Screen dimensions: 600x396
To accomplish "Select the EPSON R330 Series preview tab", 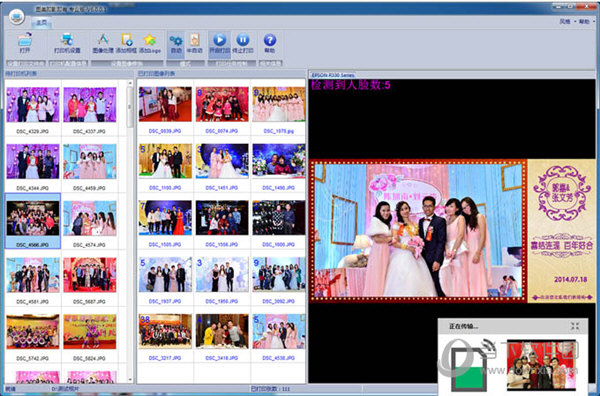I will click(x=332, y=75).
